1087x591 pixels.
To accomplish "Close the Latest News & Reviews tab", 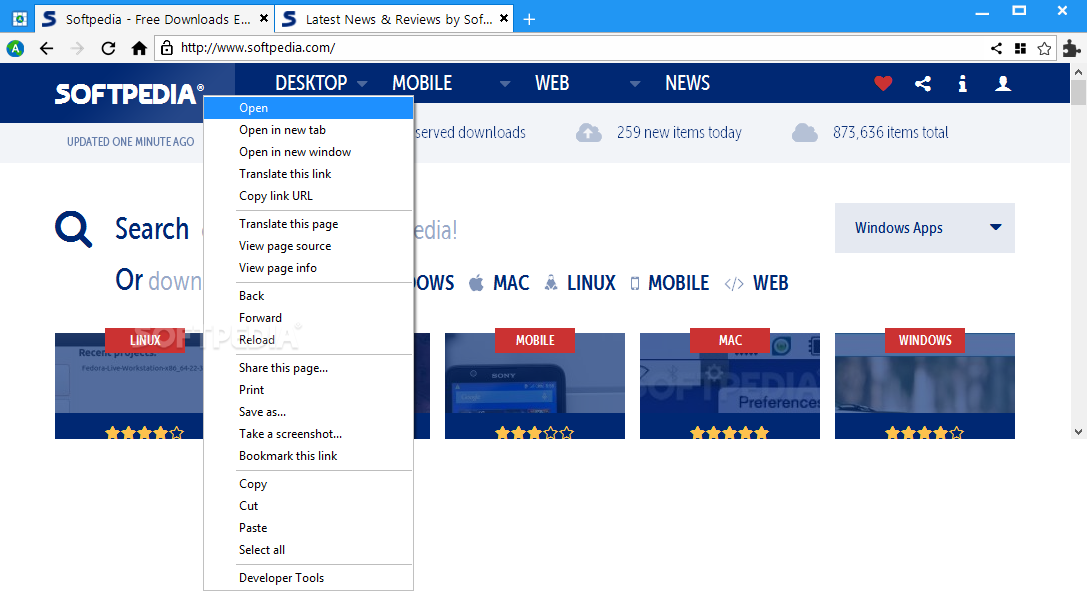I will click(x=504, y=19).
